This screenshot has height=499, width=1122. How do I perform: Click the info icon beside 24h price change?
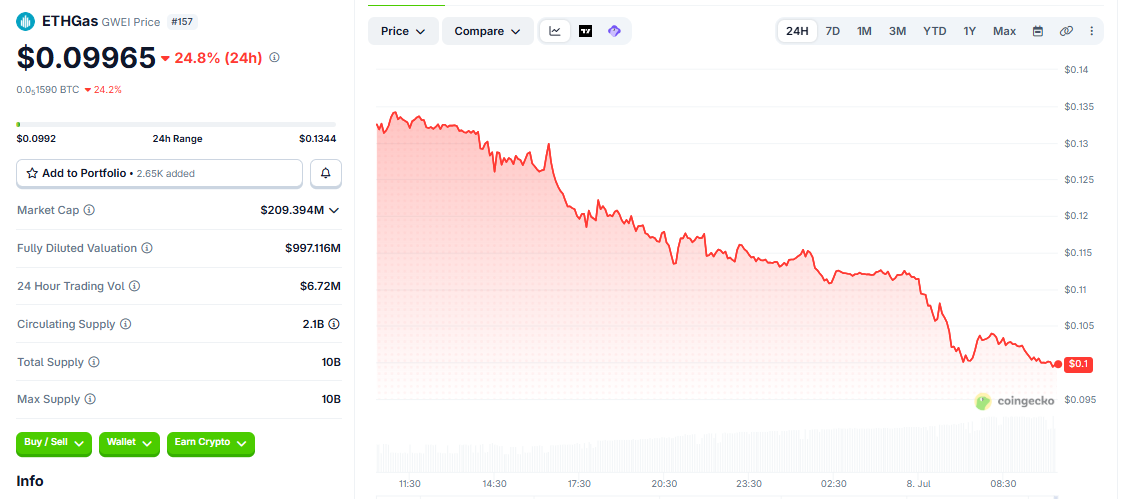pos(274,57)
